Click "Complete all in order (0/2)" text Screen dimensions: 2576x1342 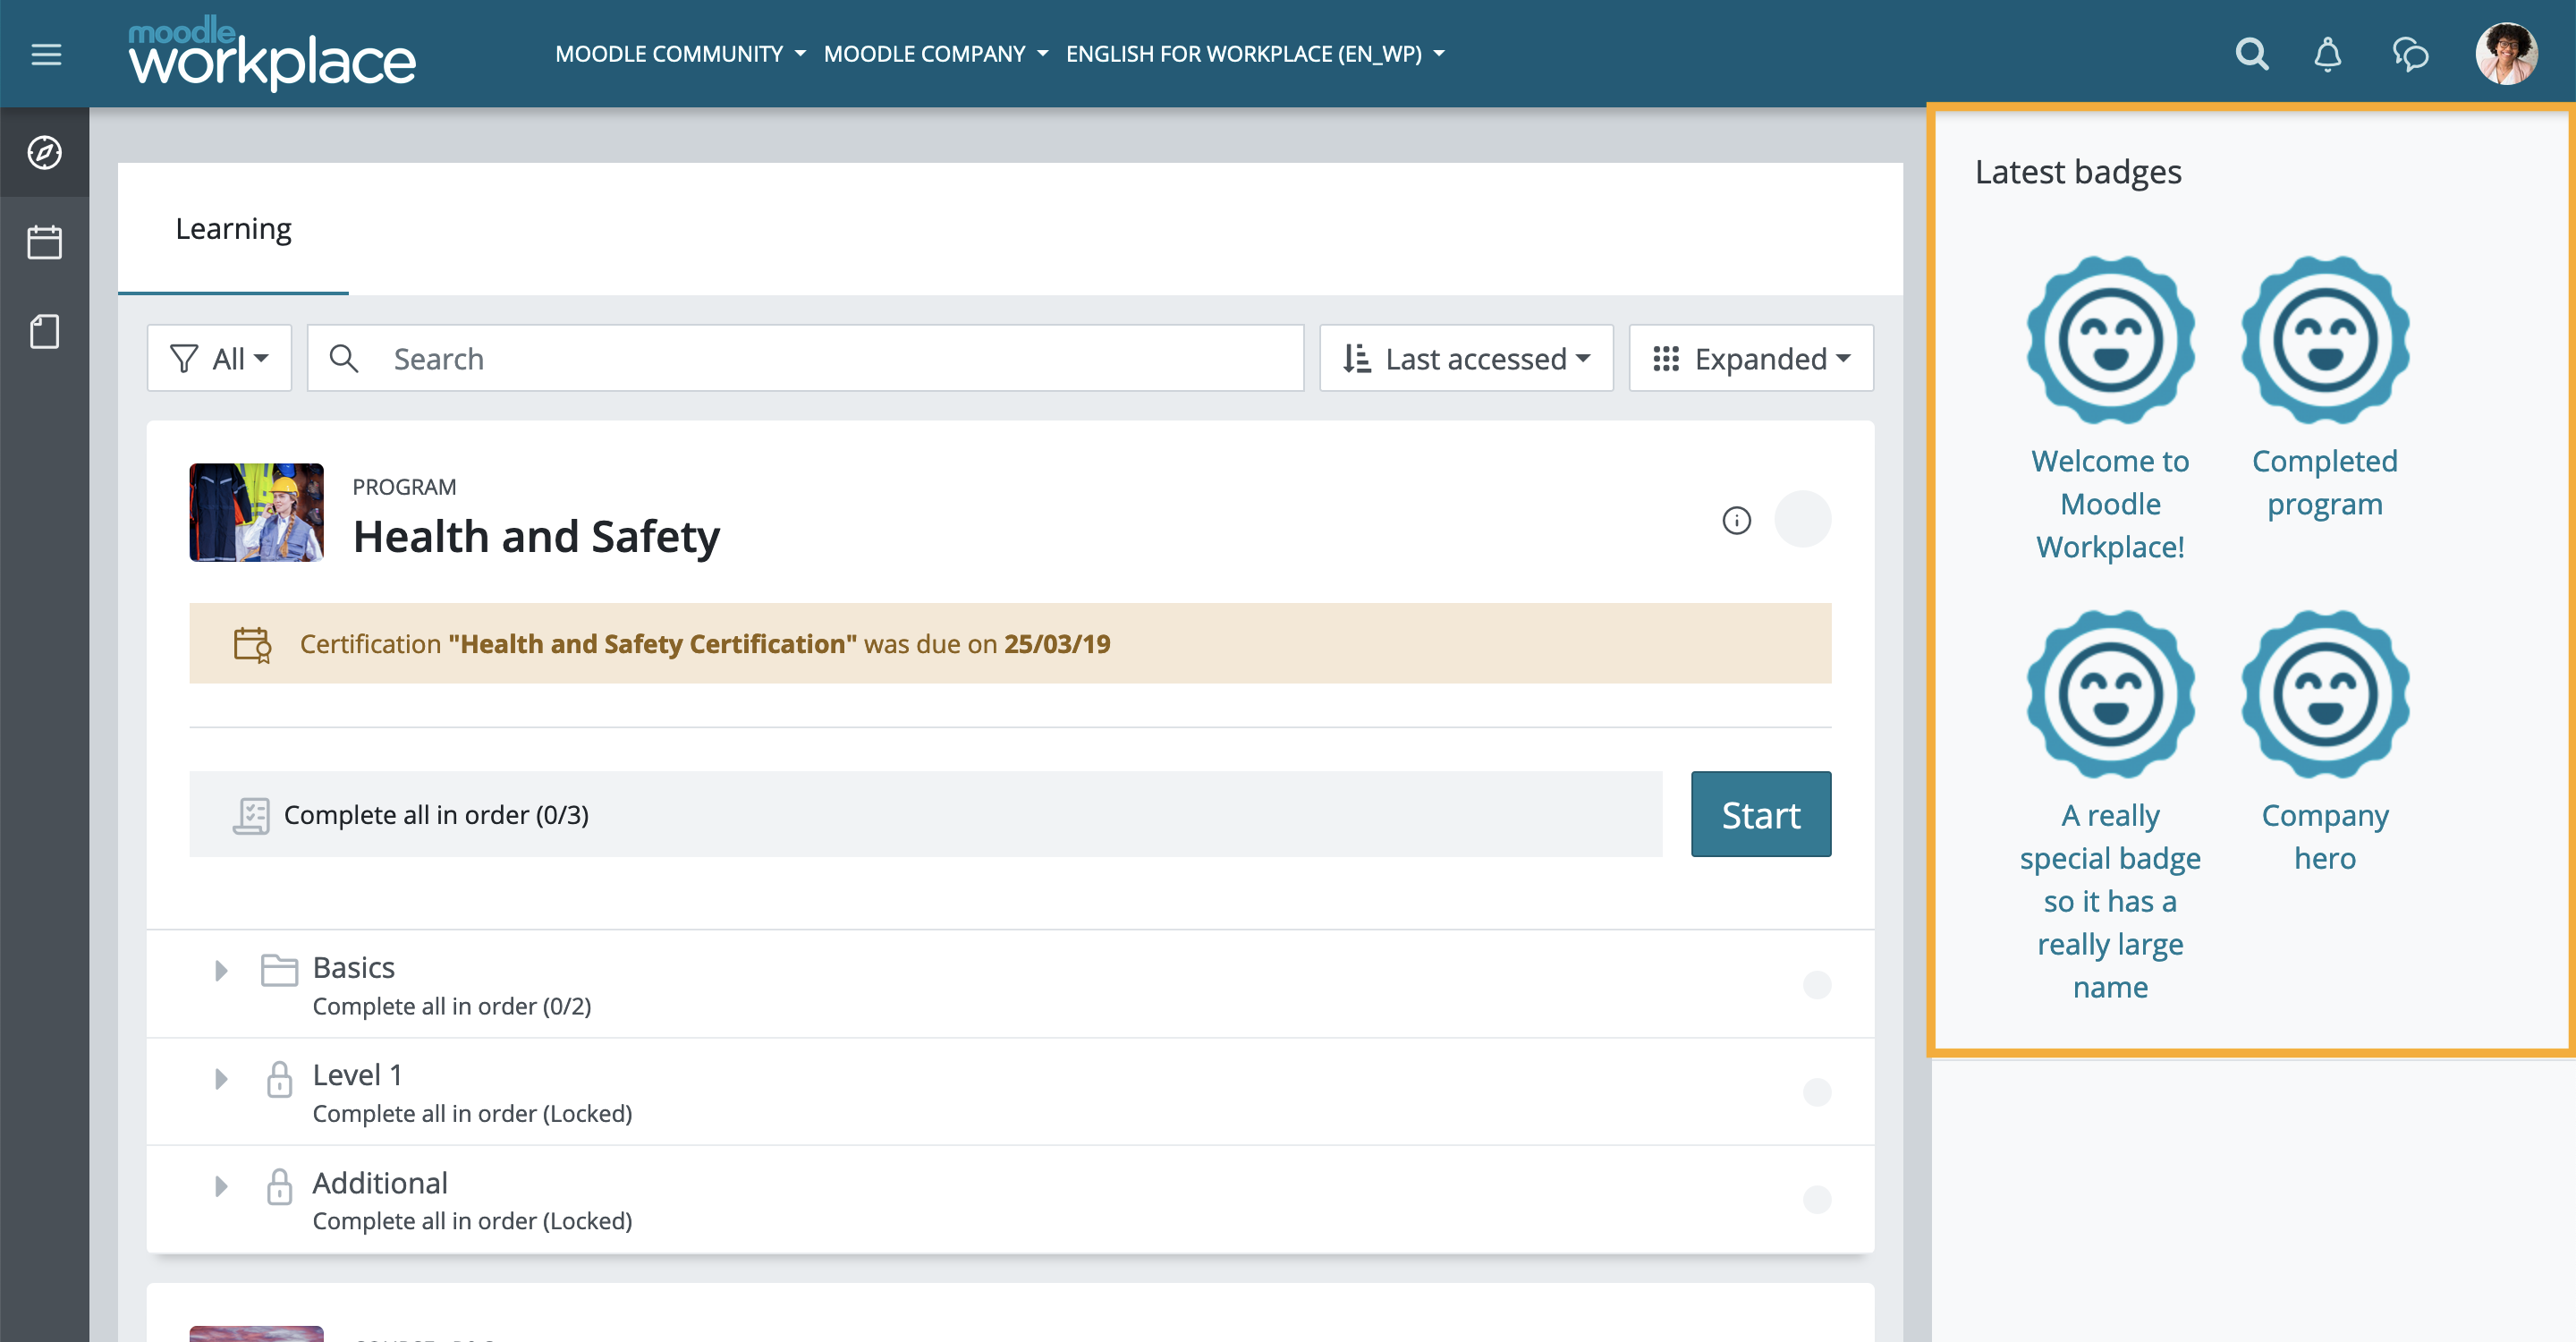(x=452, y=1006)
